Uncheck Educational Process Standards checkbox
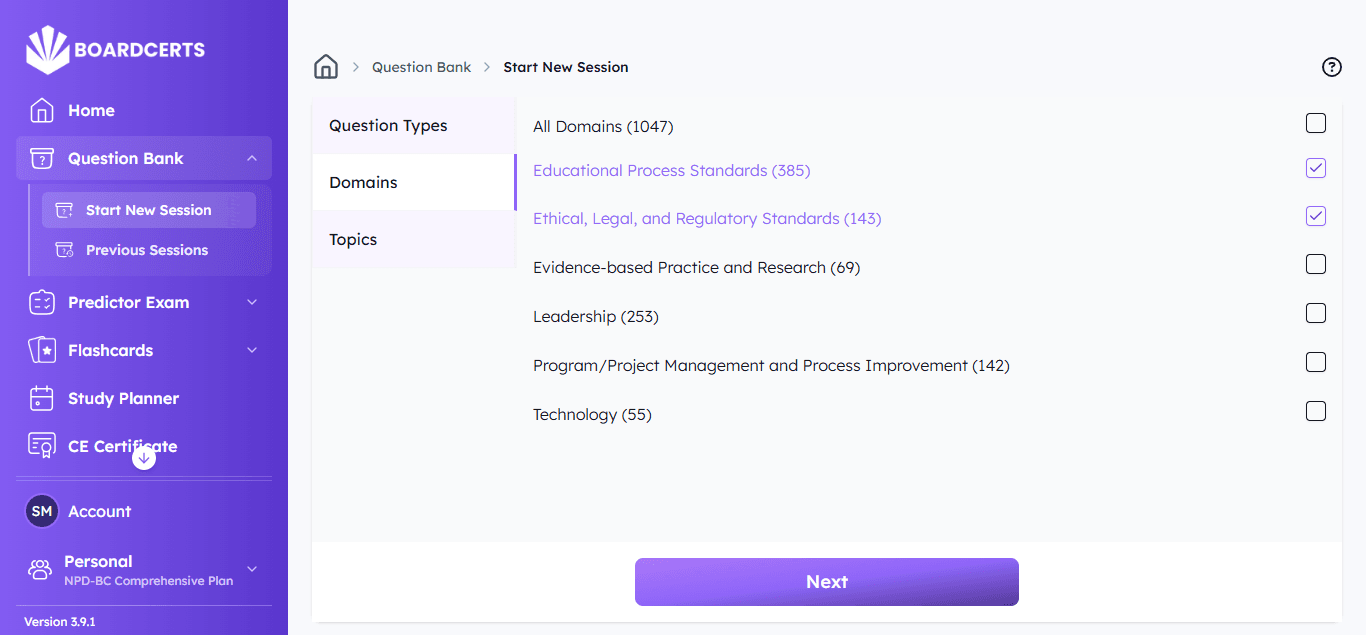The height and width of the screenshot is (635, 1366). (1316, 168)
